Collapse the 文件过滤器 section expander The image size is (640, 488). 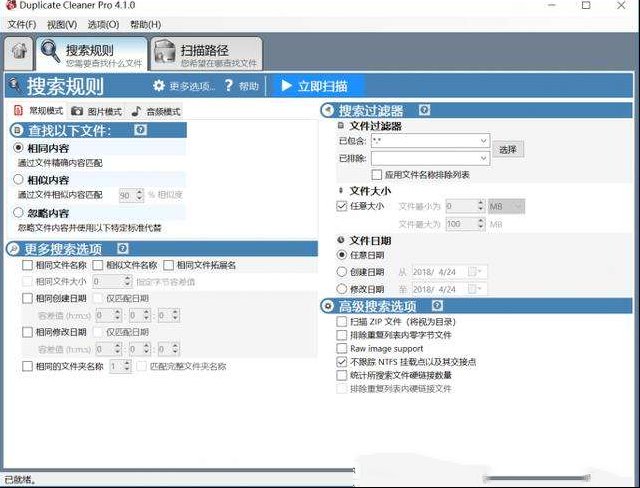pyautogui.click(x=341, y=126)
